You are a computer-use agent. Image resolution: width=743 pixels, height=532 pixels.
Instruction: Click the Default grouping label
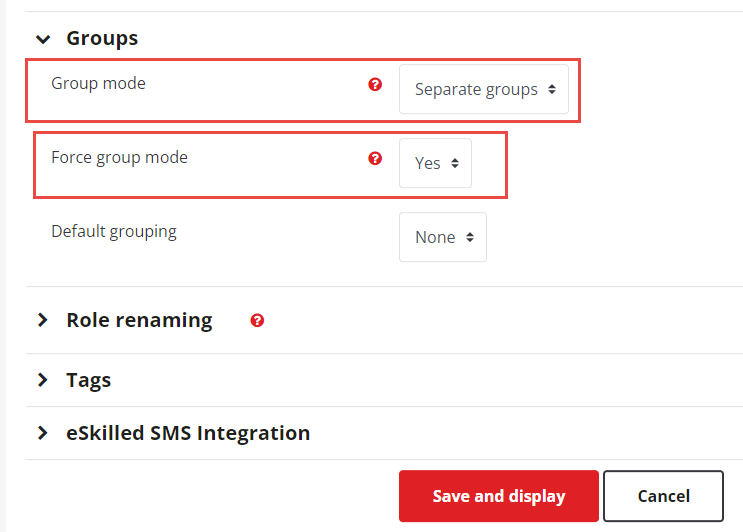pyautogui.click(x=114, y=232)
